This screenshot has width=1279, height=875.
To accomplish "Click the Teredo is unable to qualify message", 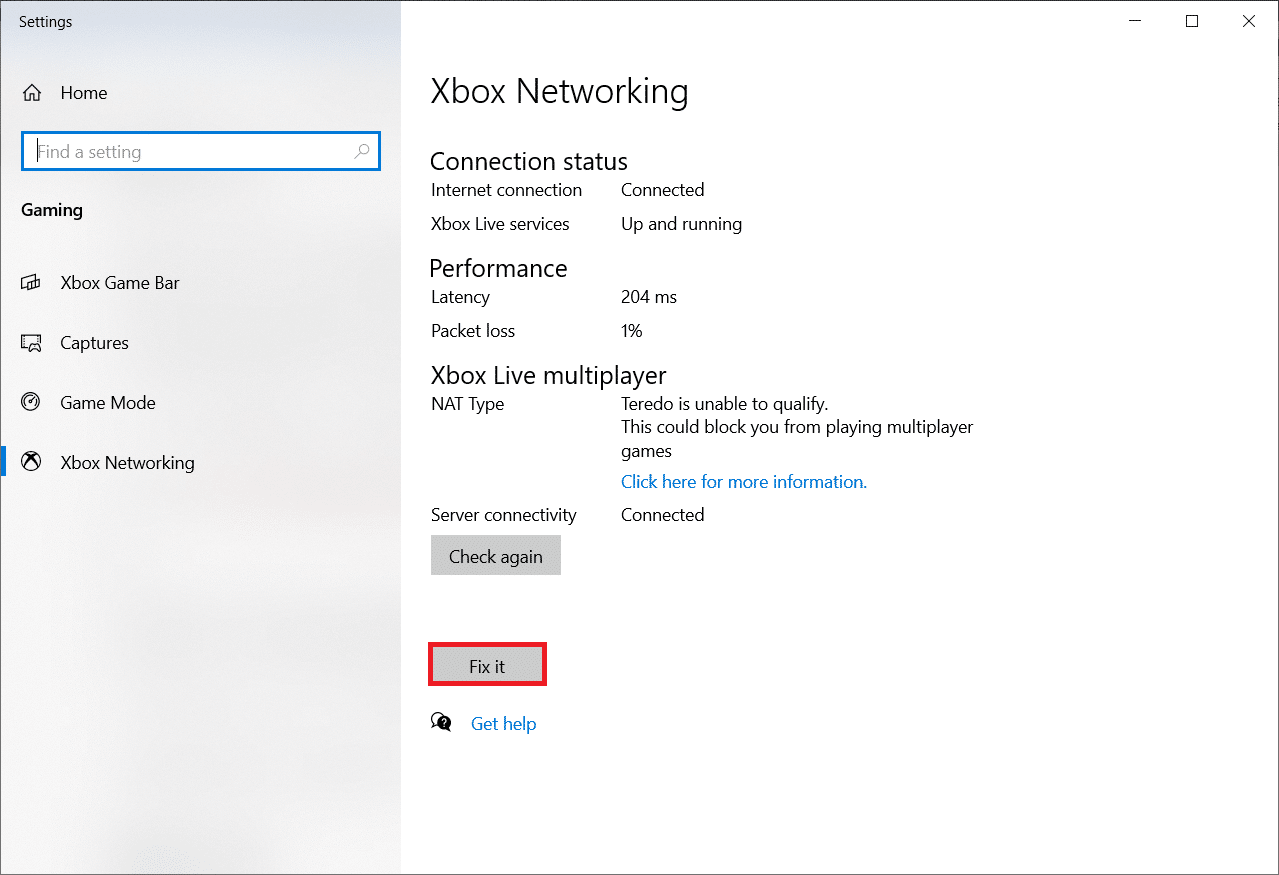I will click(725, 404).
